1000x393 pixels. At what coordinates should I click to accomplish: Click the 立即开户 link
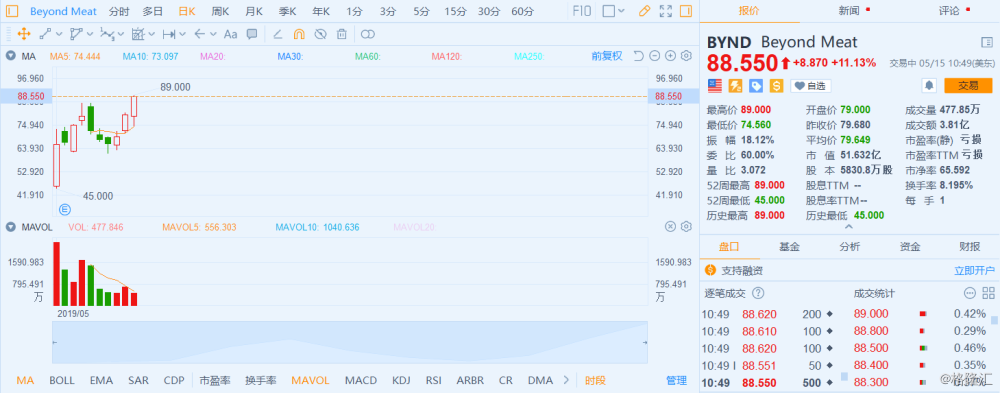[974, 271]
